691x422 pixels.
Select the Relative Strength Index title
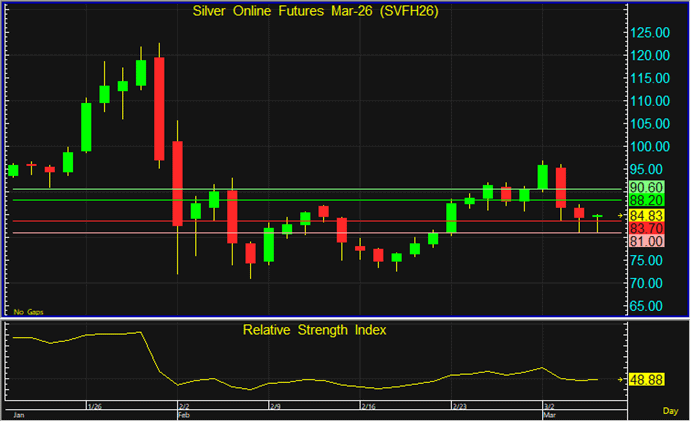314,328
